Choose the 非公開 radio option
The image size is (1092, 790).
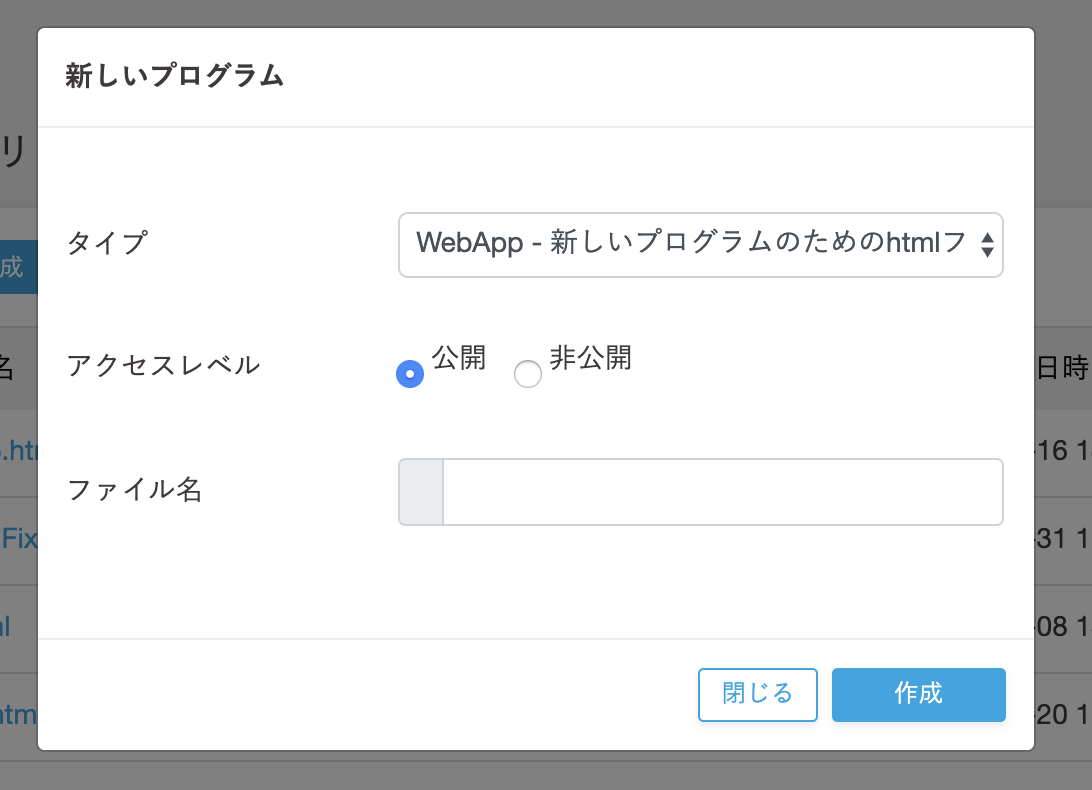pos(527,373)
